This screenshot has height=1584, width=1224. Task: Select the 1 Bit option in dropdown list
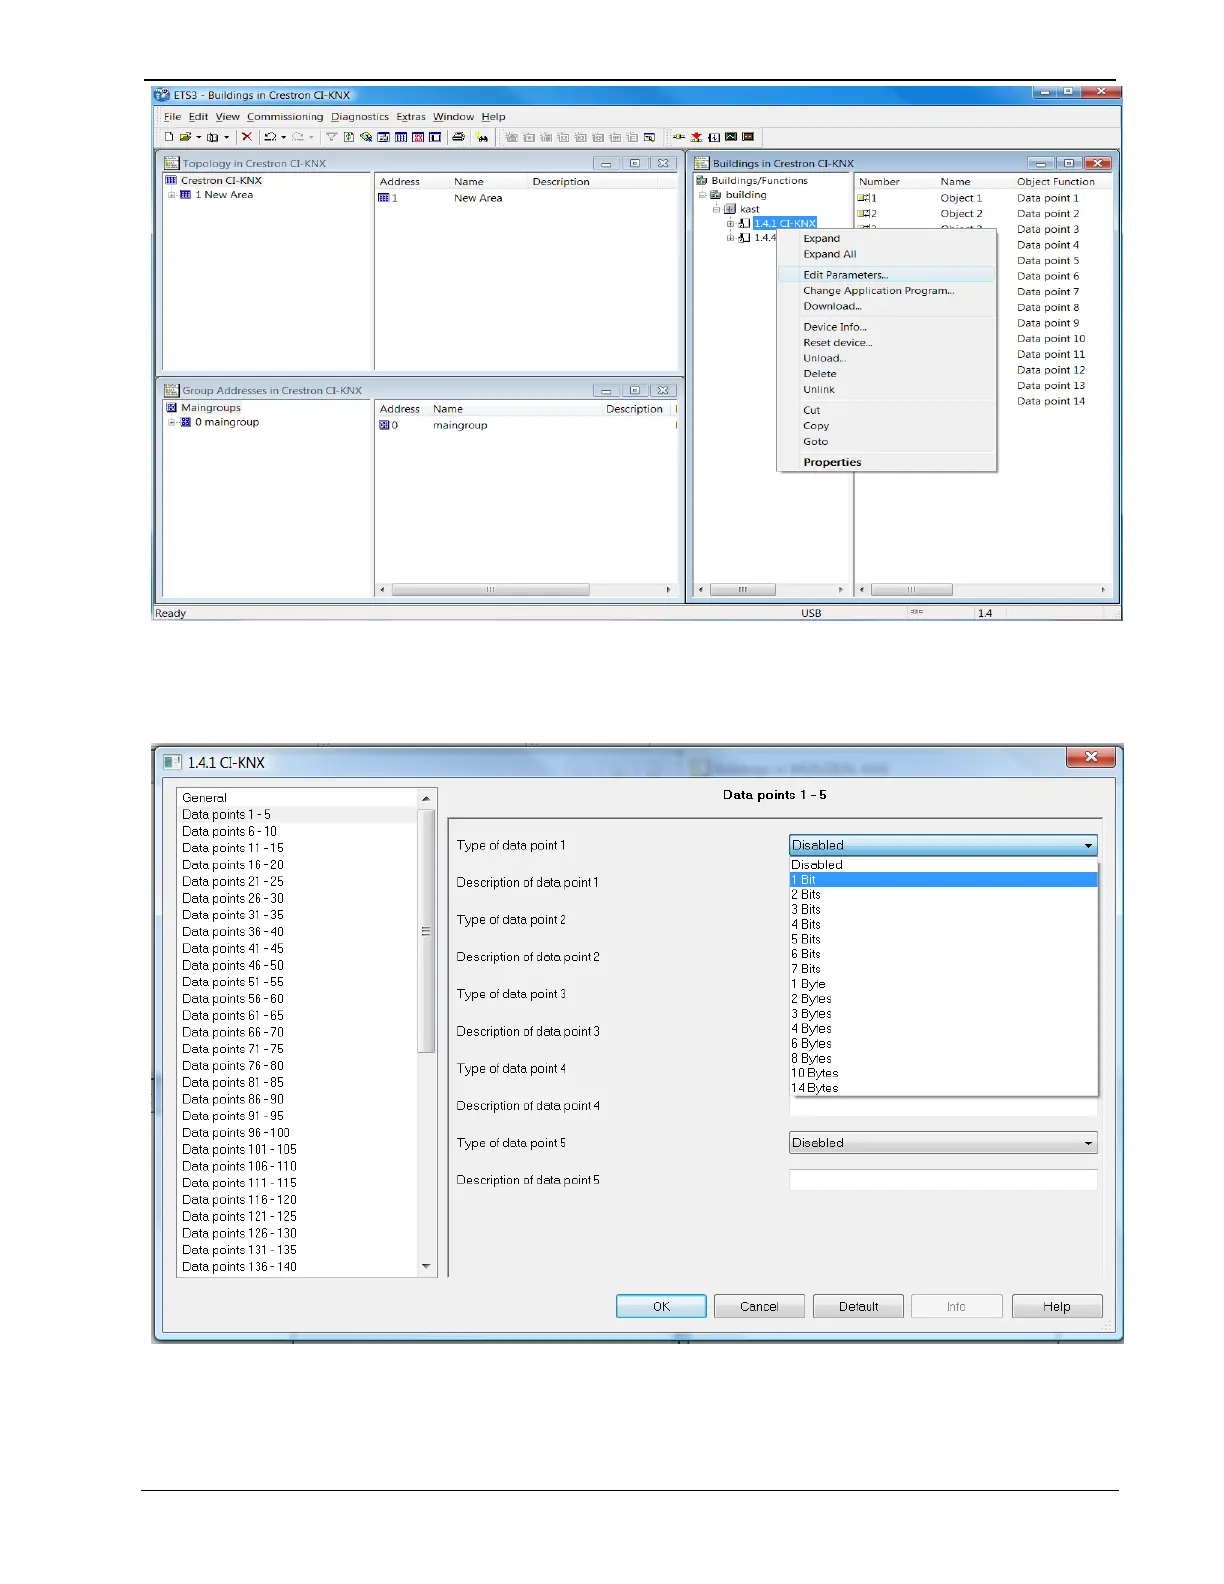coord(943,880)
